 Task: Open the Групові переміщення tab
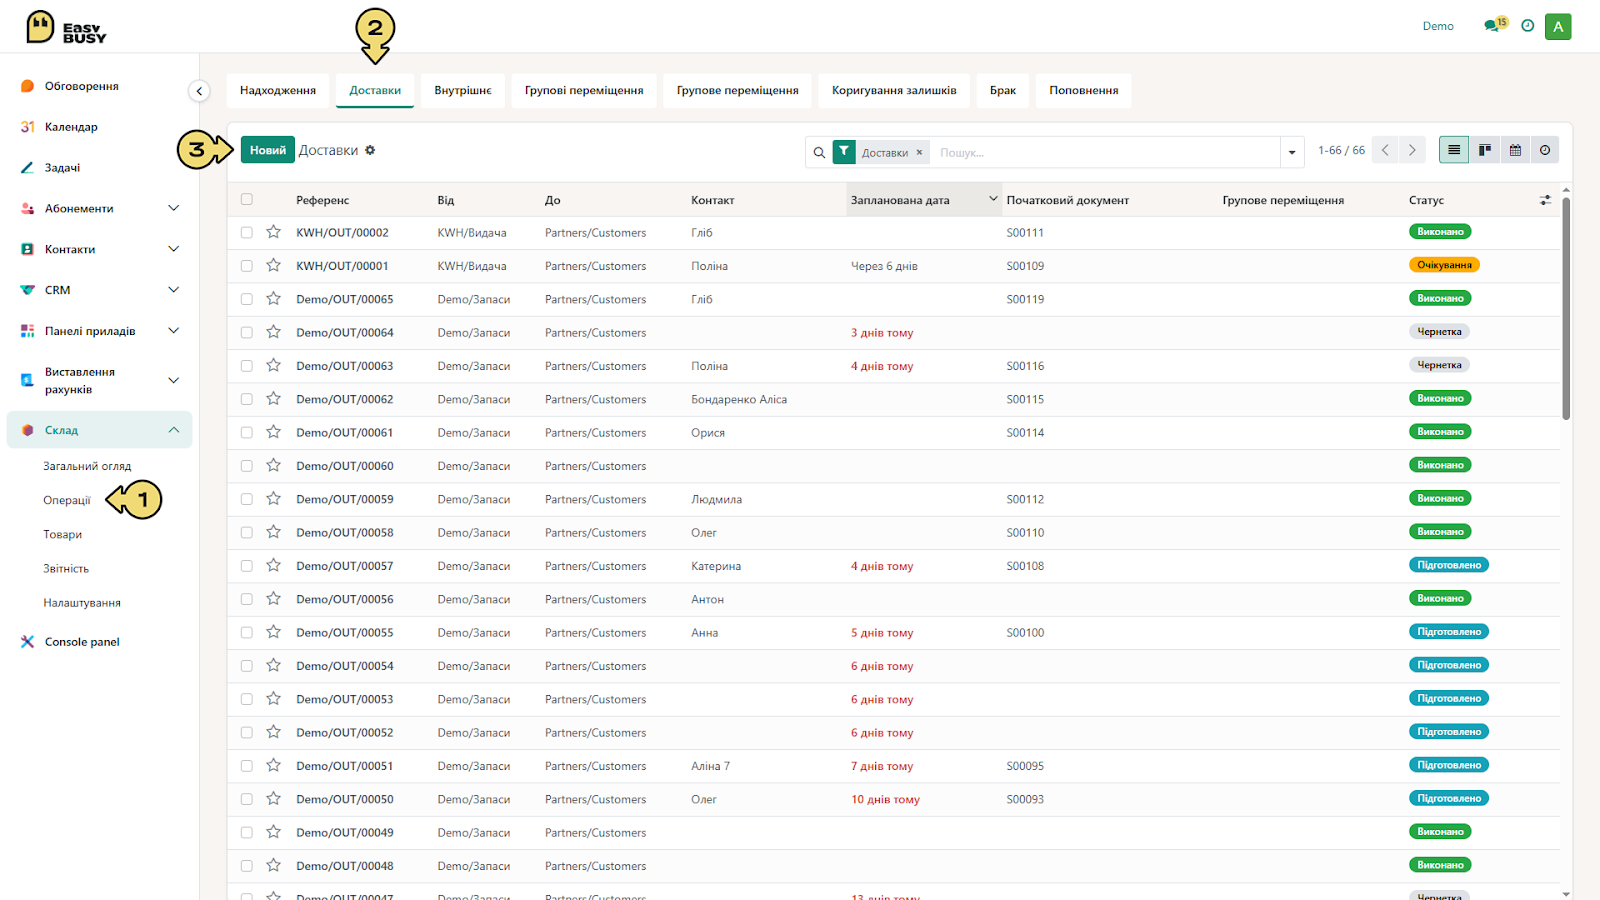[x=584, y=90]
